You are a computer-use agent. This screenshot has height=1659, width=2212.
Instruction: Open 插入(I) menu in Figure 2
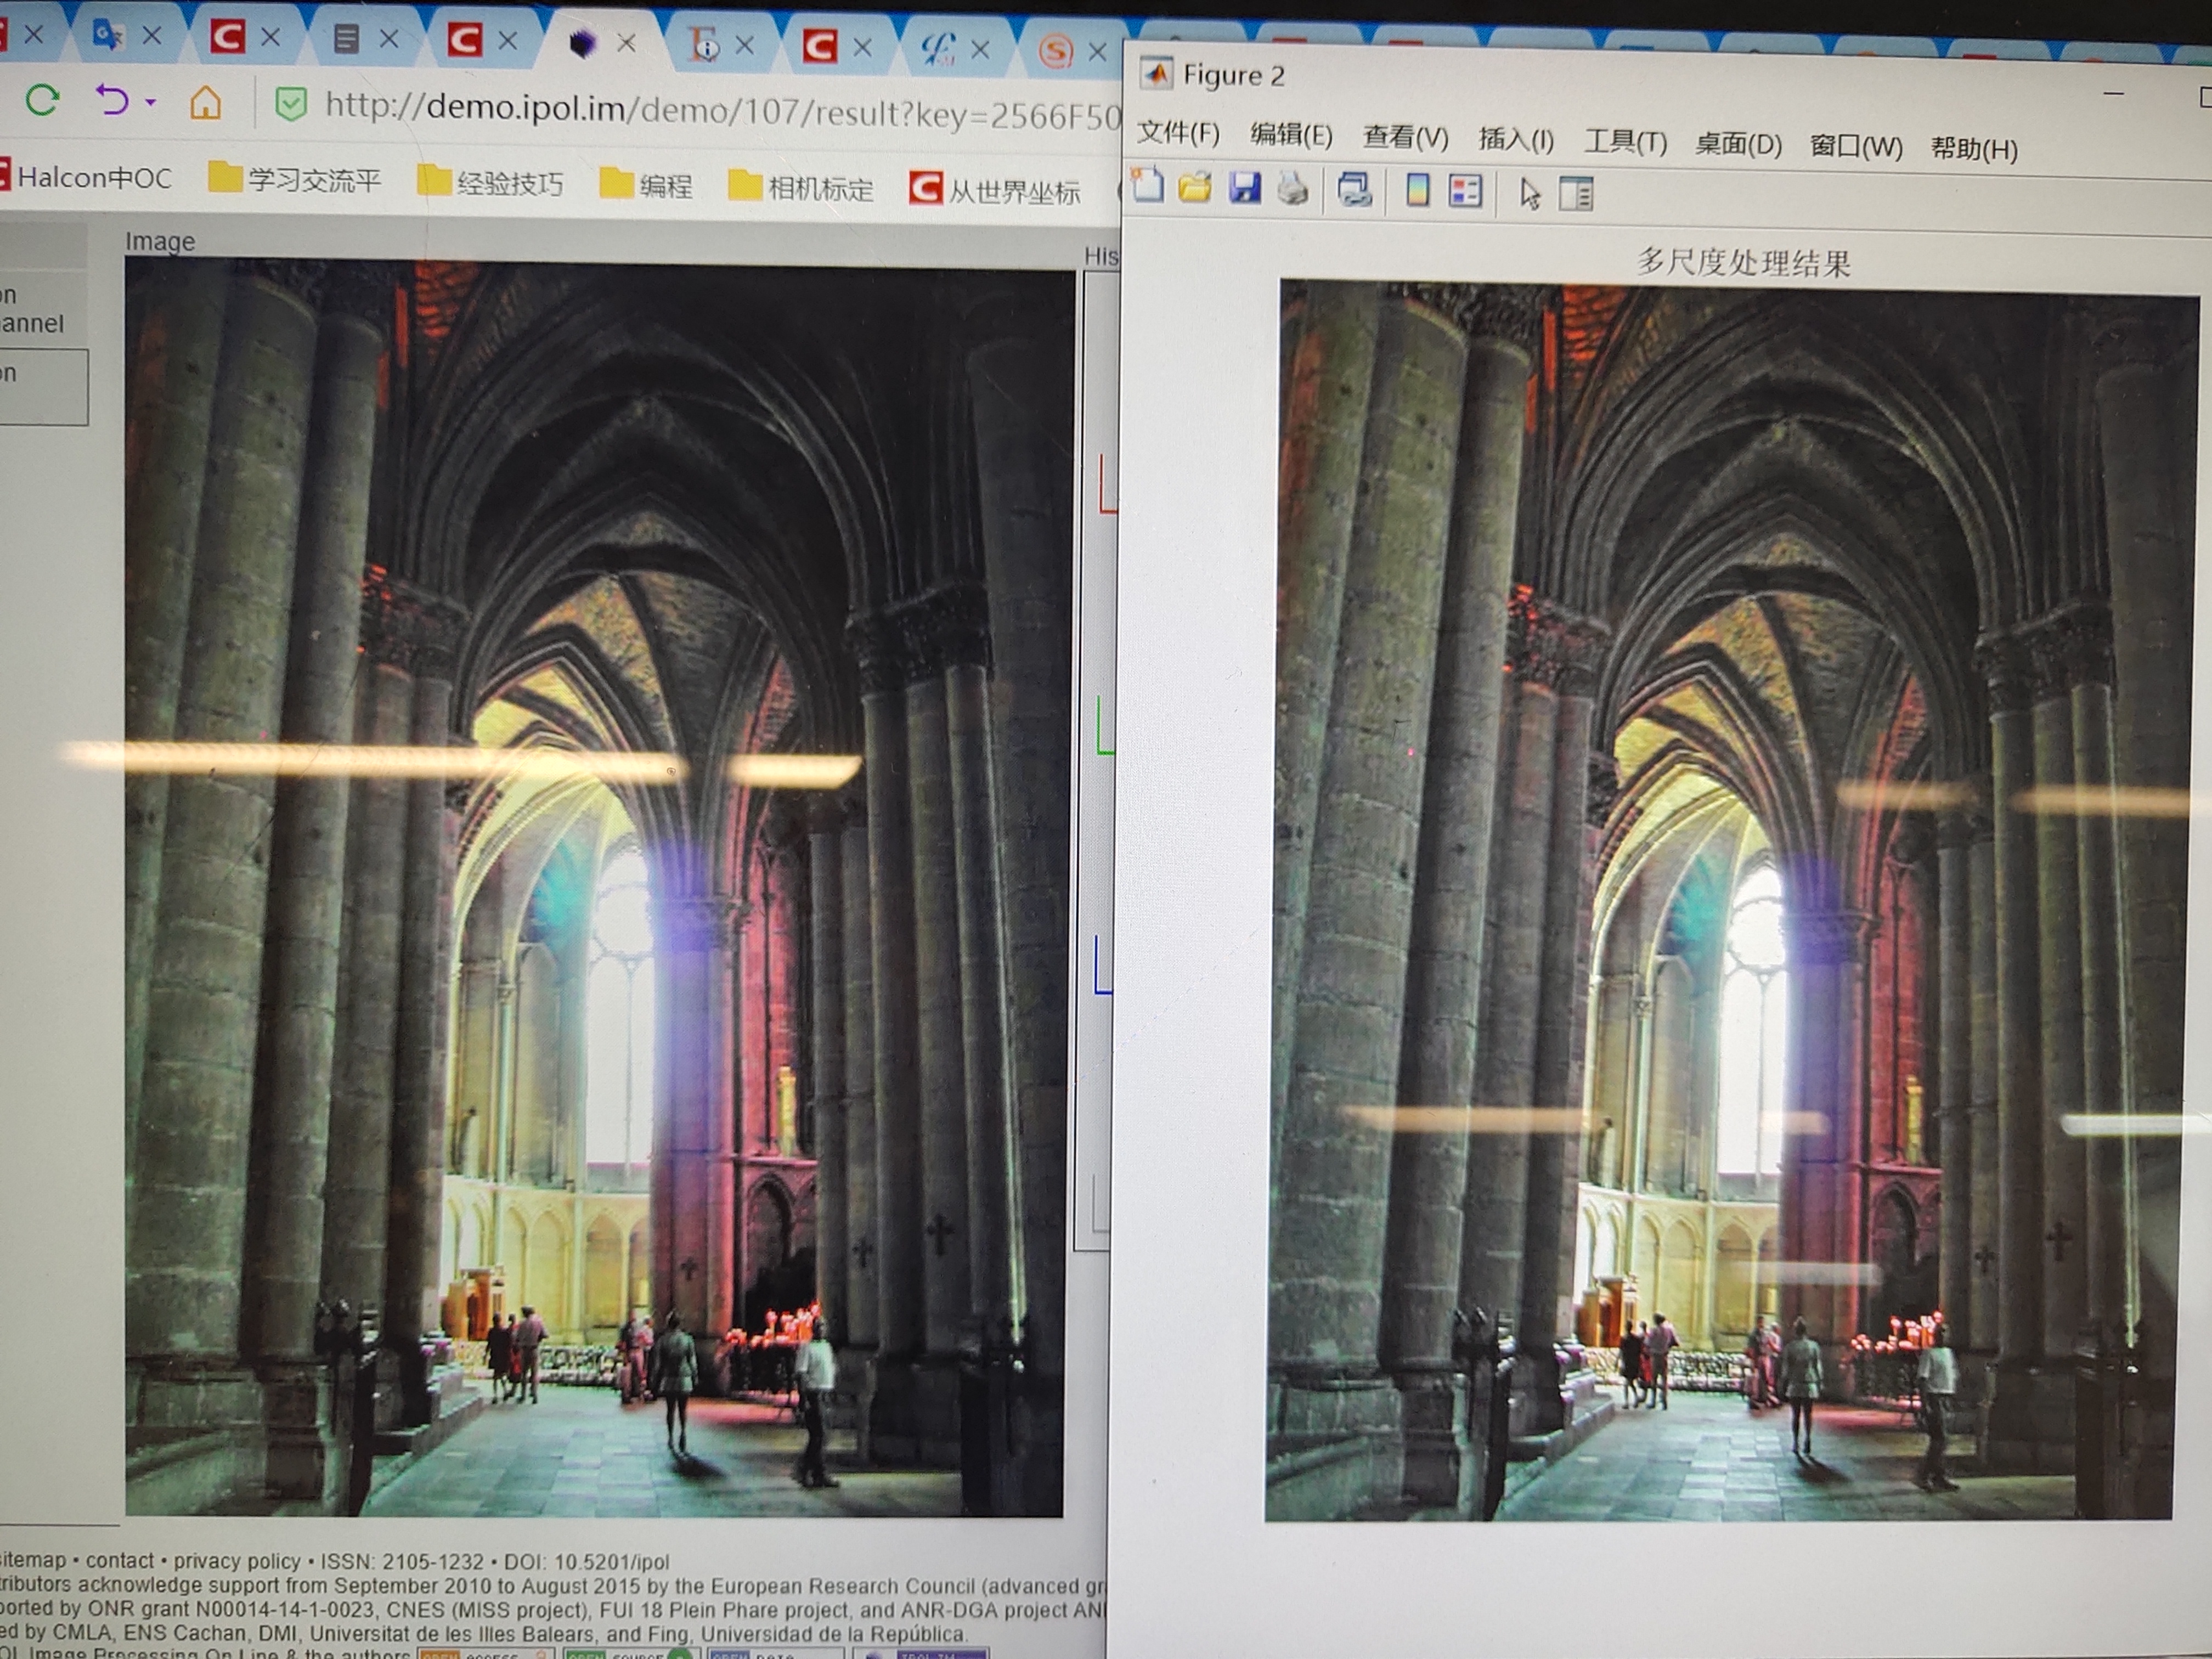1516,140
